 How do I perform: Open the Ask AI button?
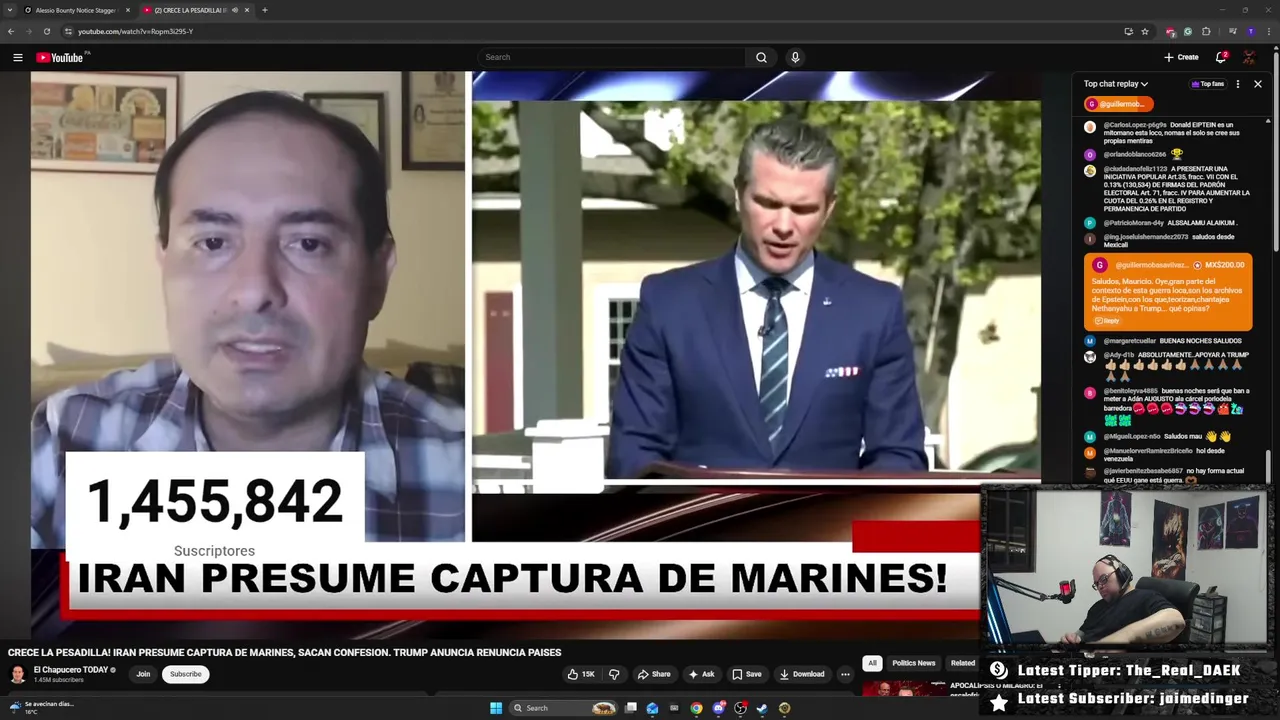click(x=701, y=674)
